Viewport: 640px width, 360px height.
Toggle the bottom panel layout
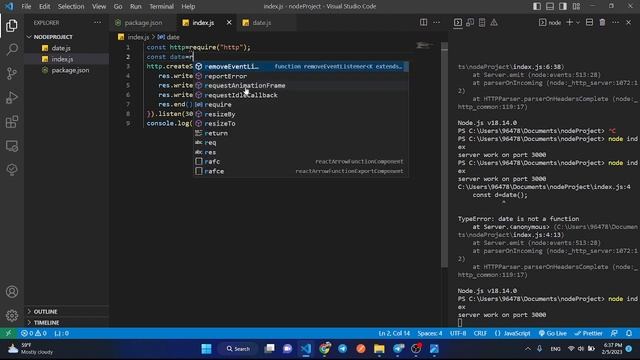pyautogui.click(x=550, y=6)
